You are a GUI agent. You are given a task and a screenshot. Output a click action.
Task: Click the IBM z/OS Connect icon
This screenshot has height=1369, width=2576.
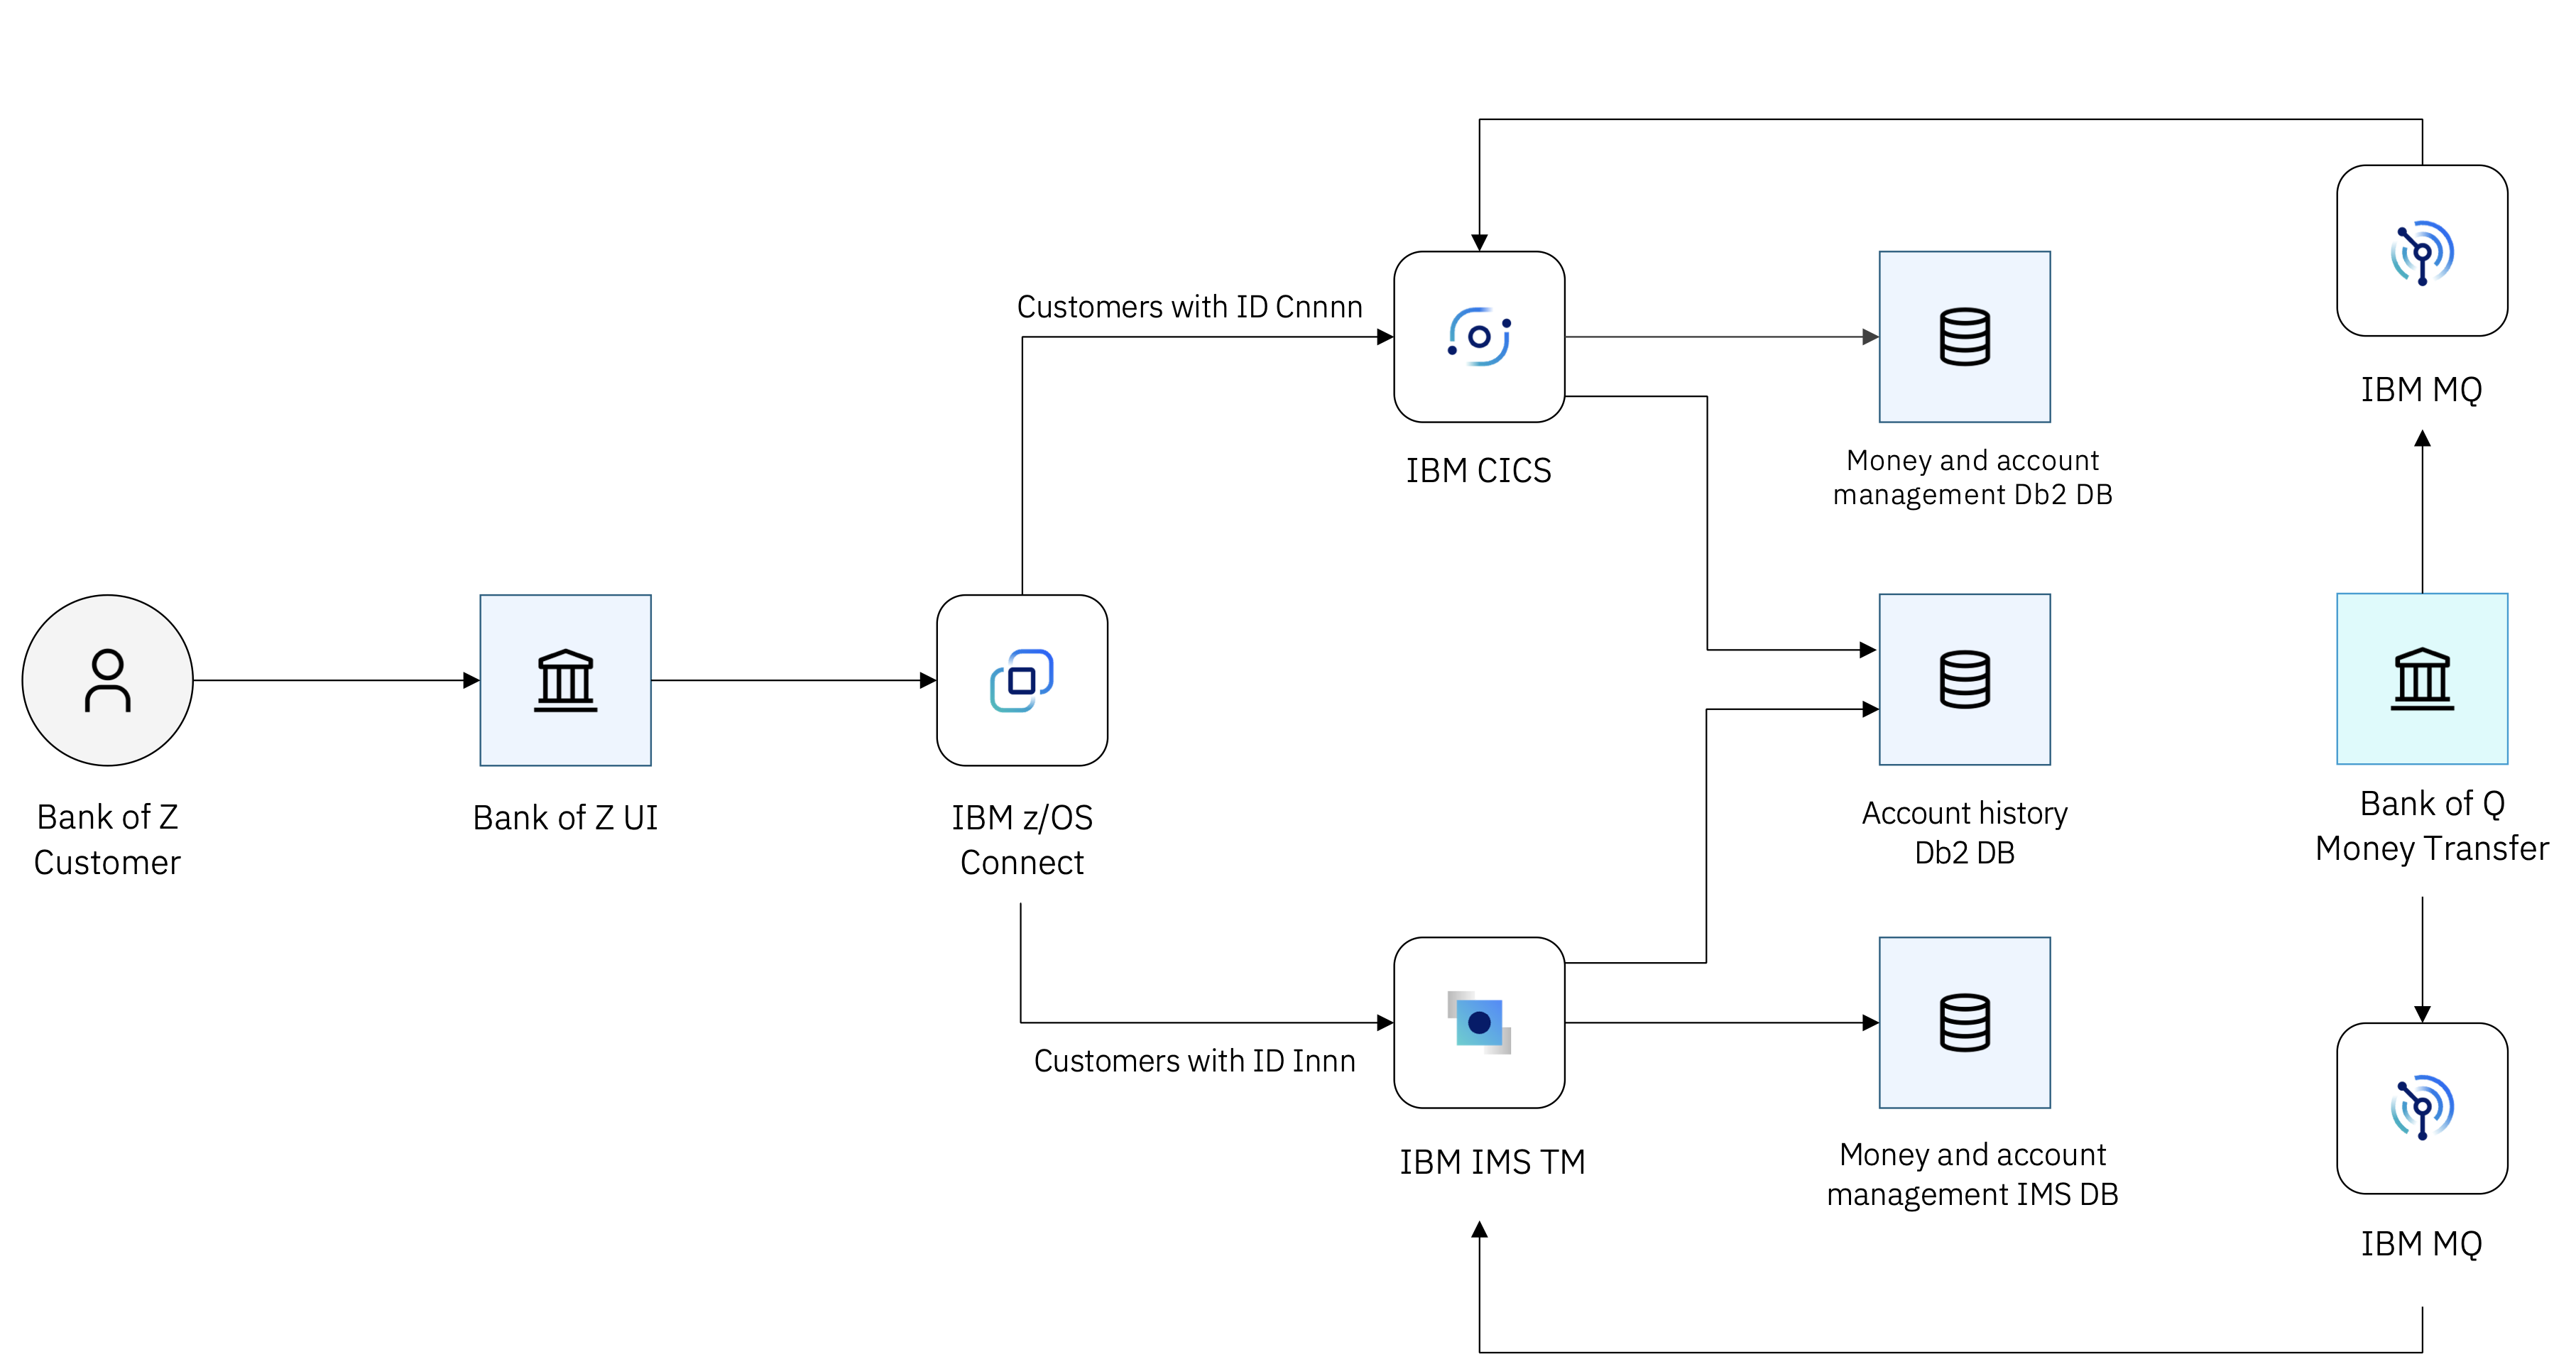coord(1022,680)
